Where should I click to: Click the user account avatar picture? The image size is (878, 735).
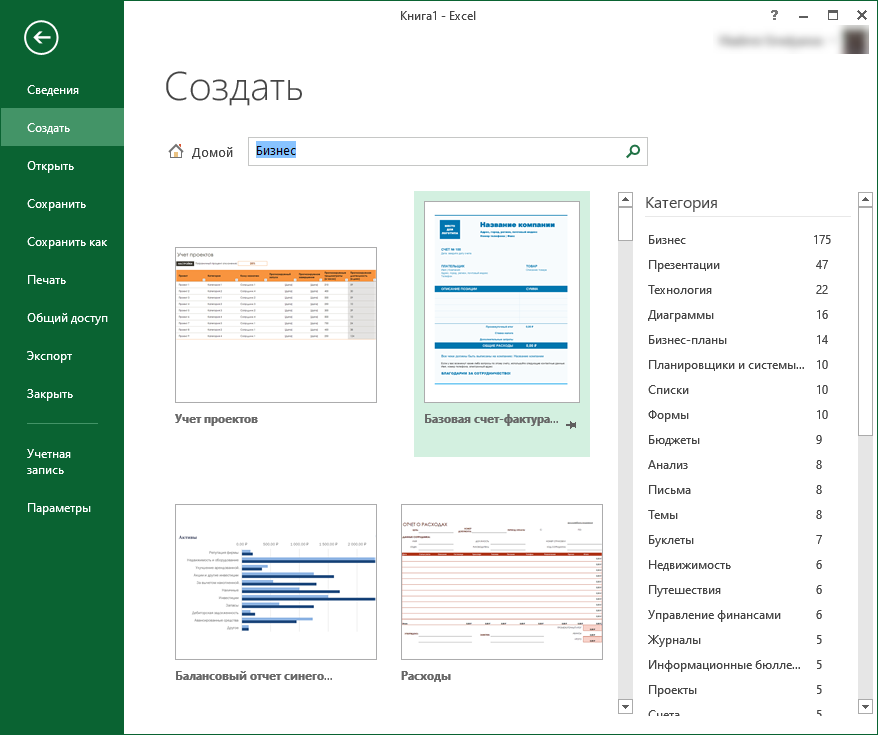[854, 41]
